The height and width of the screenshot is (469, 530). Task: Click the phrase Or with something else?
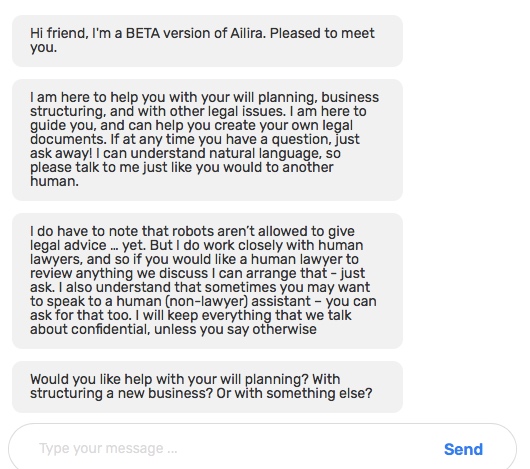coord(294,393)
